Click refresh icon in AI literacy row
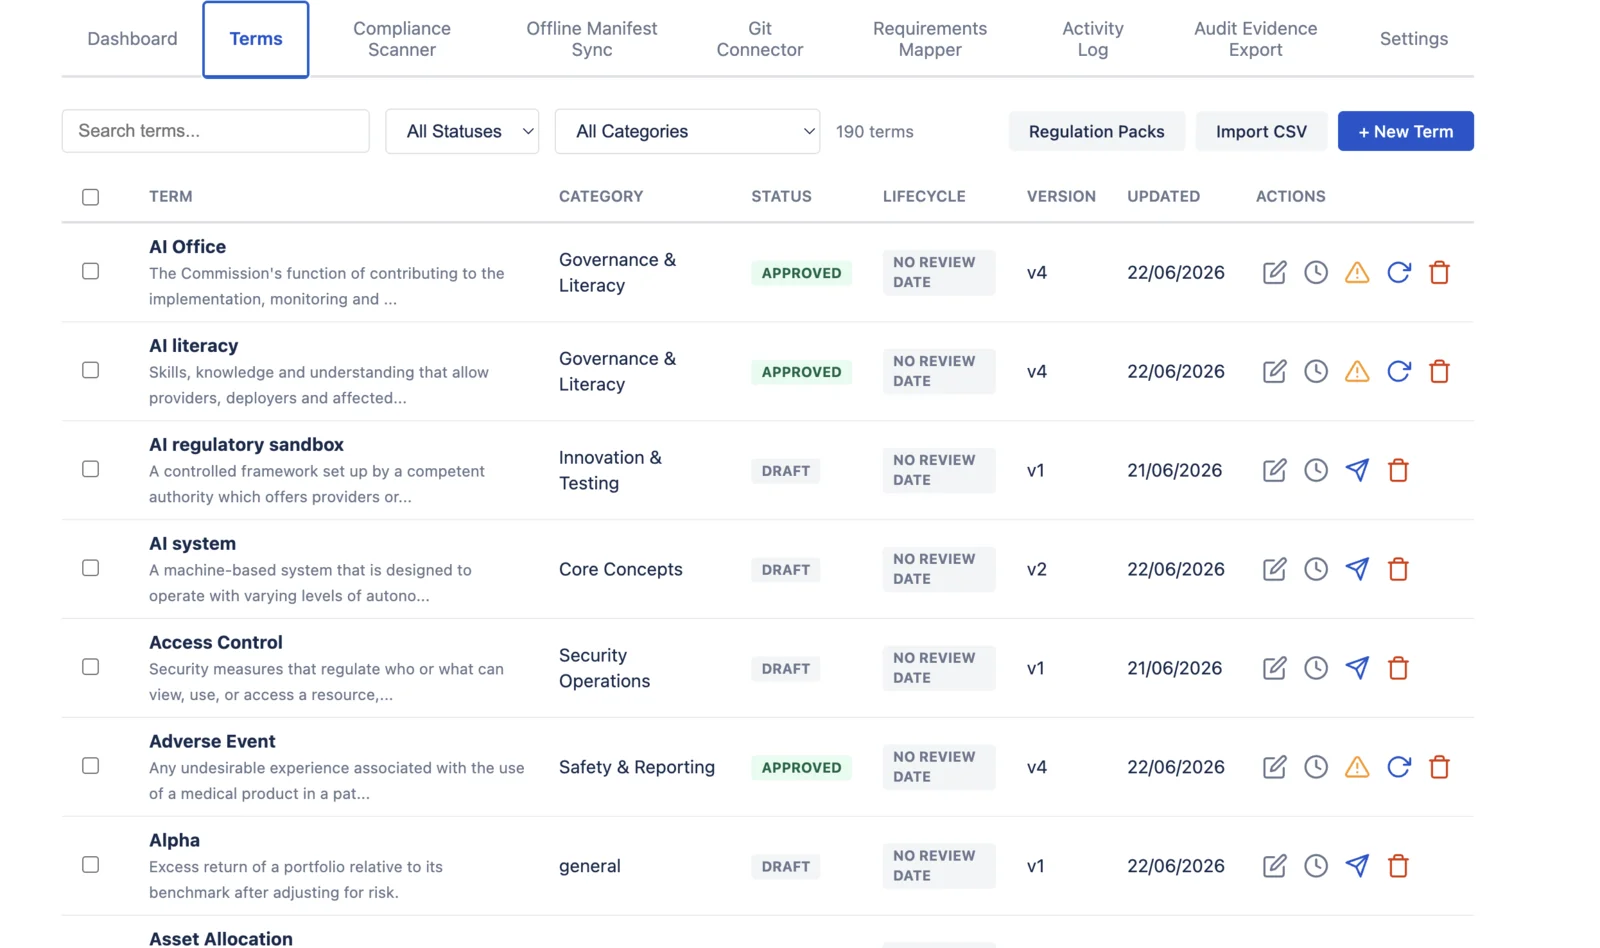Viewport: 1600px width, 948px height. click(x=1399, y=371)
